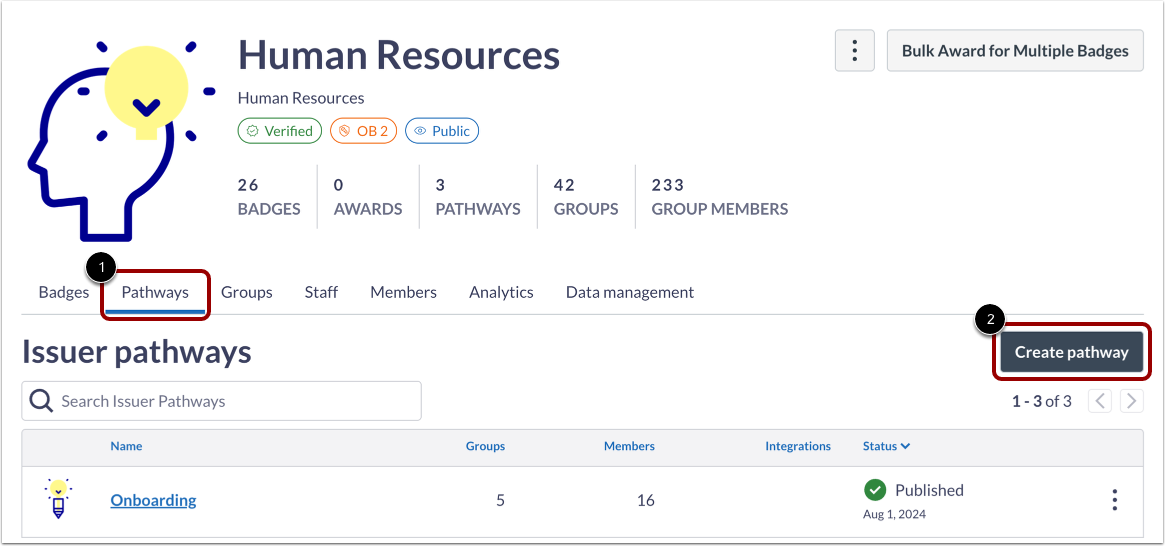Screen dimensions: 1165x546
Task: Sort by Name column header
Action: [x=126, y=446]
